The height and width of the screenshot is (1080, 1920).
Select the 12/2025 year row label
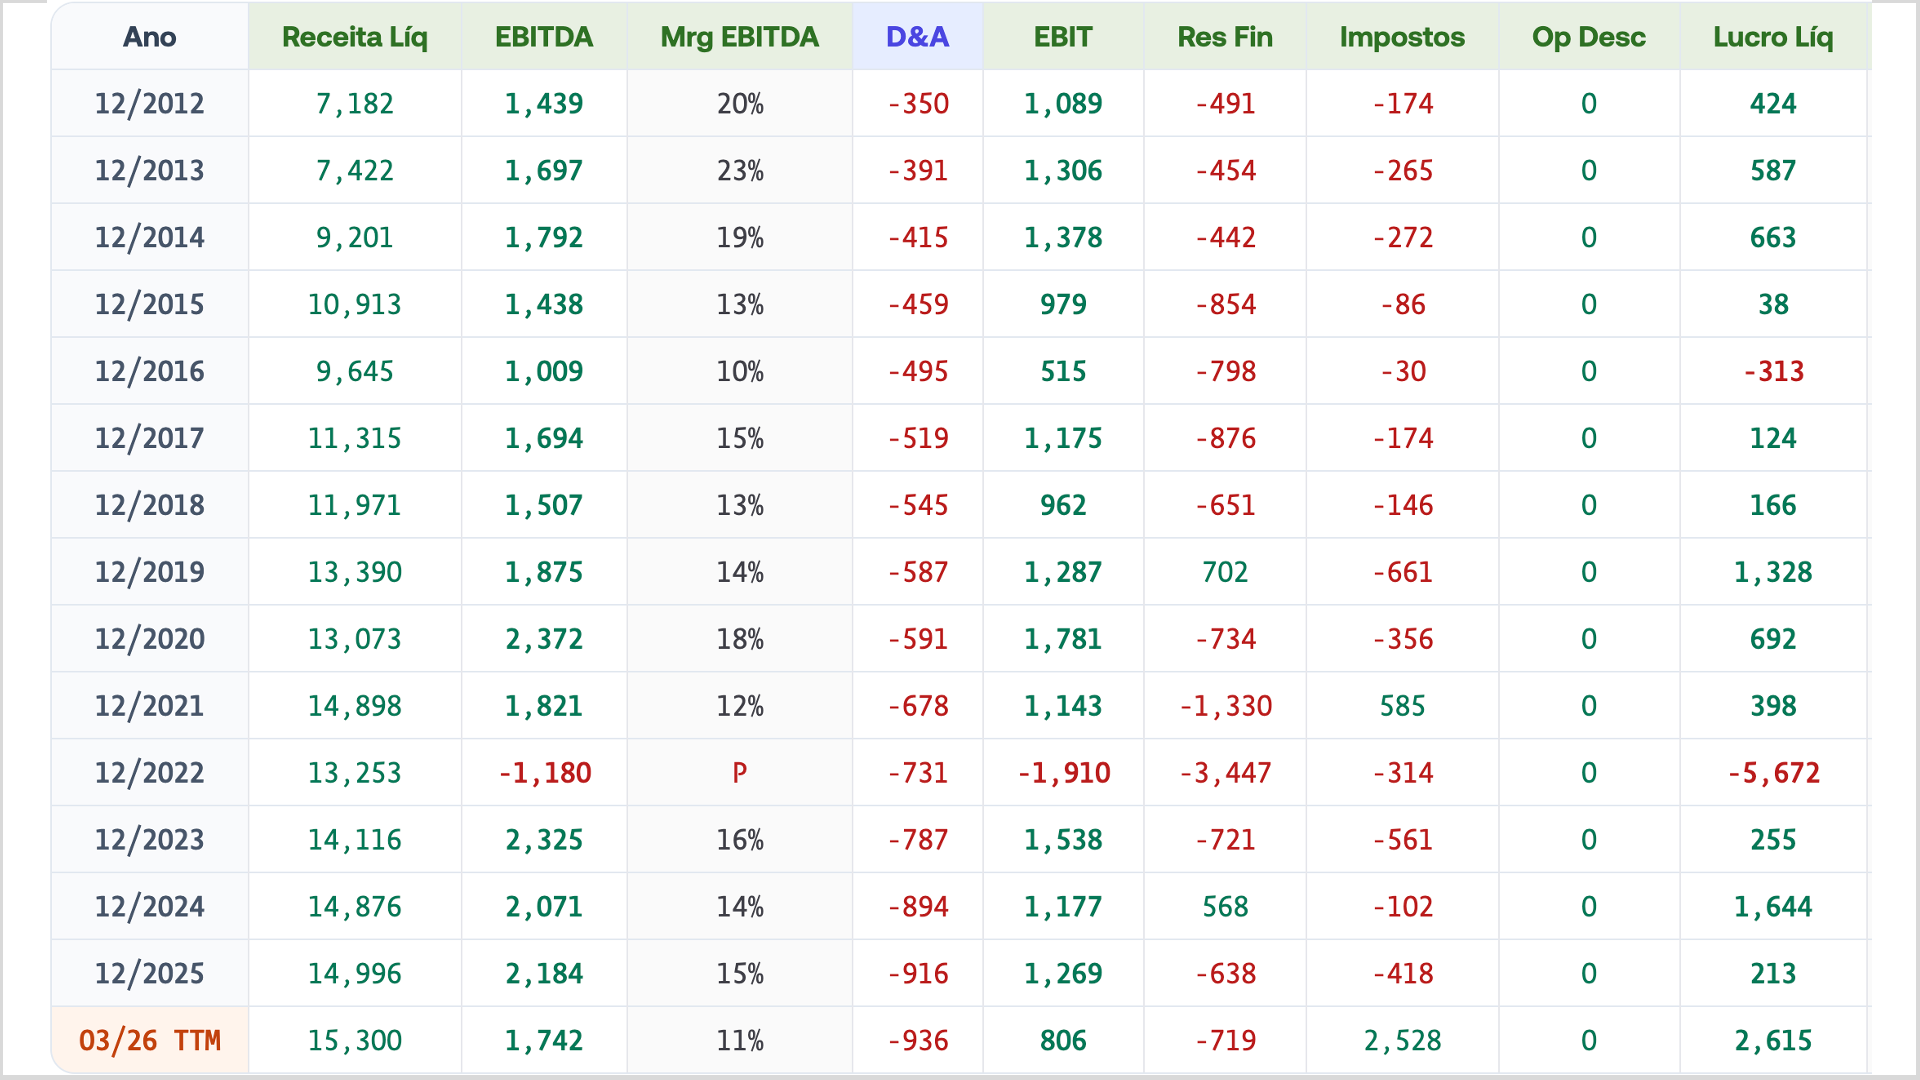(x=149, y=973)
